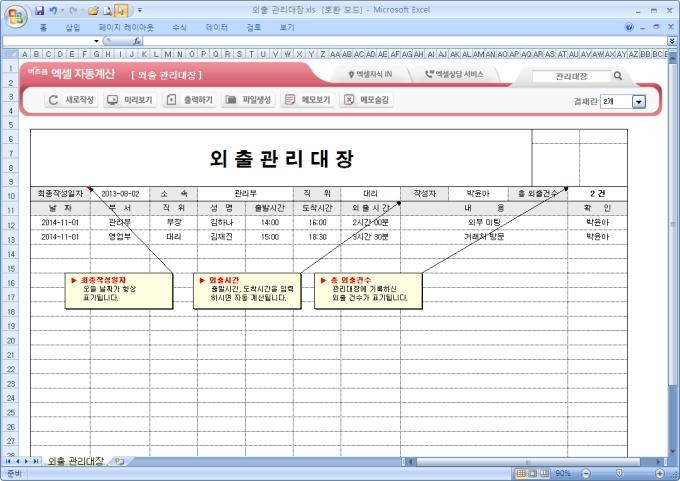Open the 수식 ribbon tab
The image size is (680, 481).
[x=179, y=27]
